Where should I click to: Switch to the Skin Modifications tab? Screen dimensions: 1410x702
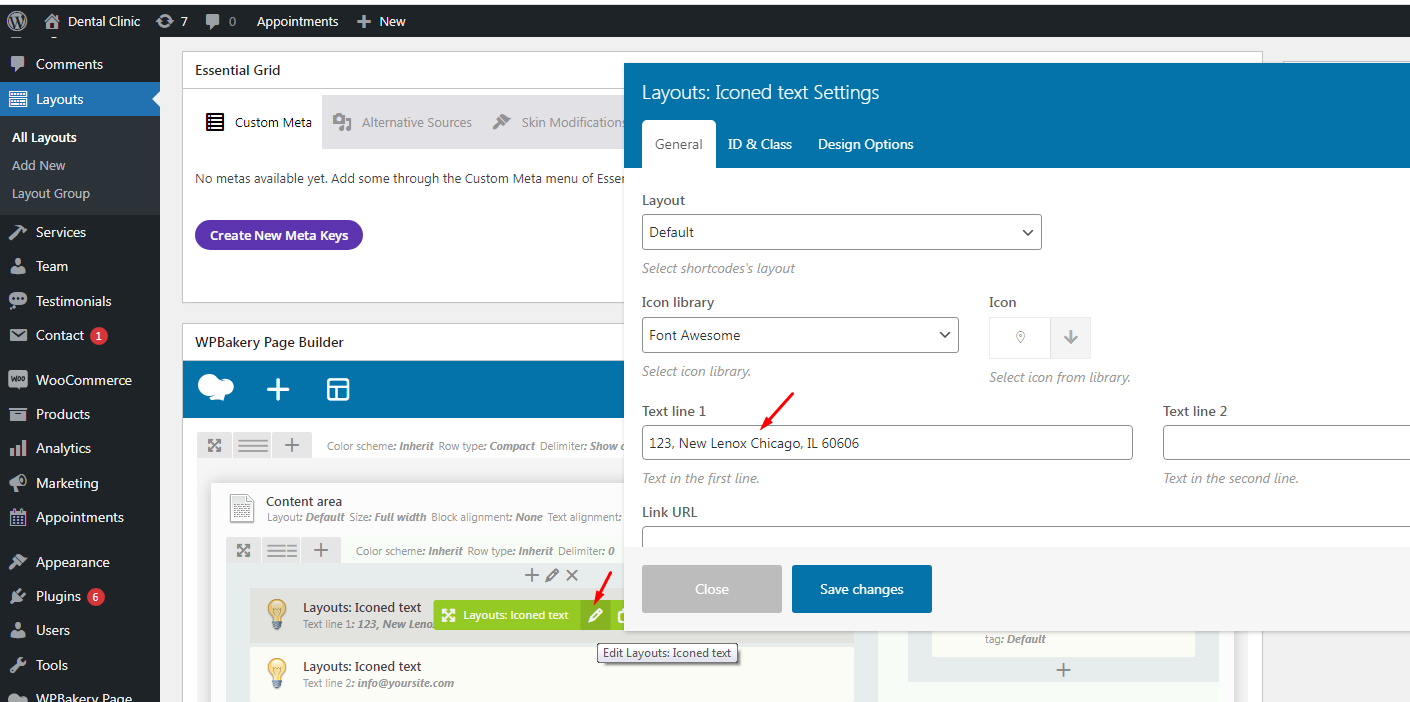[558, 122]
